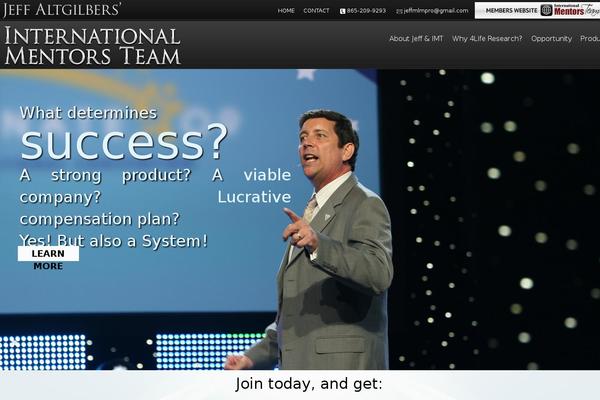Image resolution: width=600 pixels, height=400 pixels.
Task: Click the hero slide photo of the speaker
Action: [x=300, y=219]
